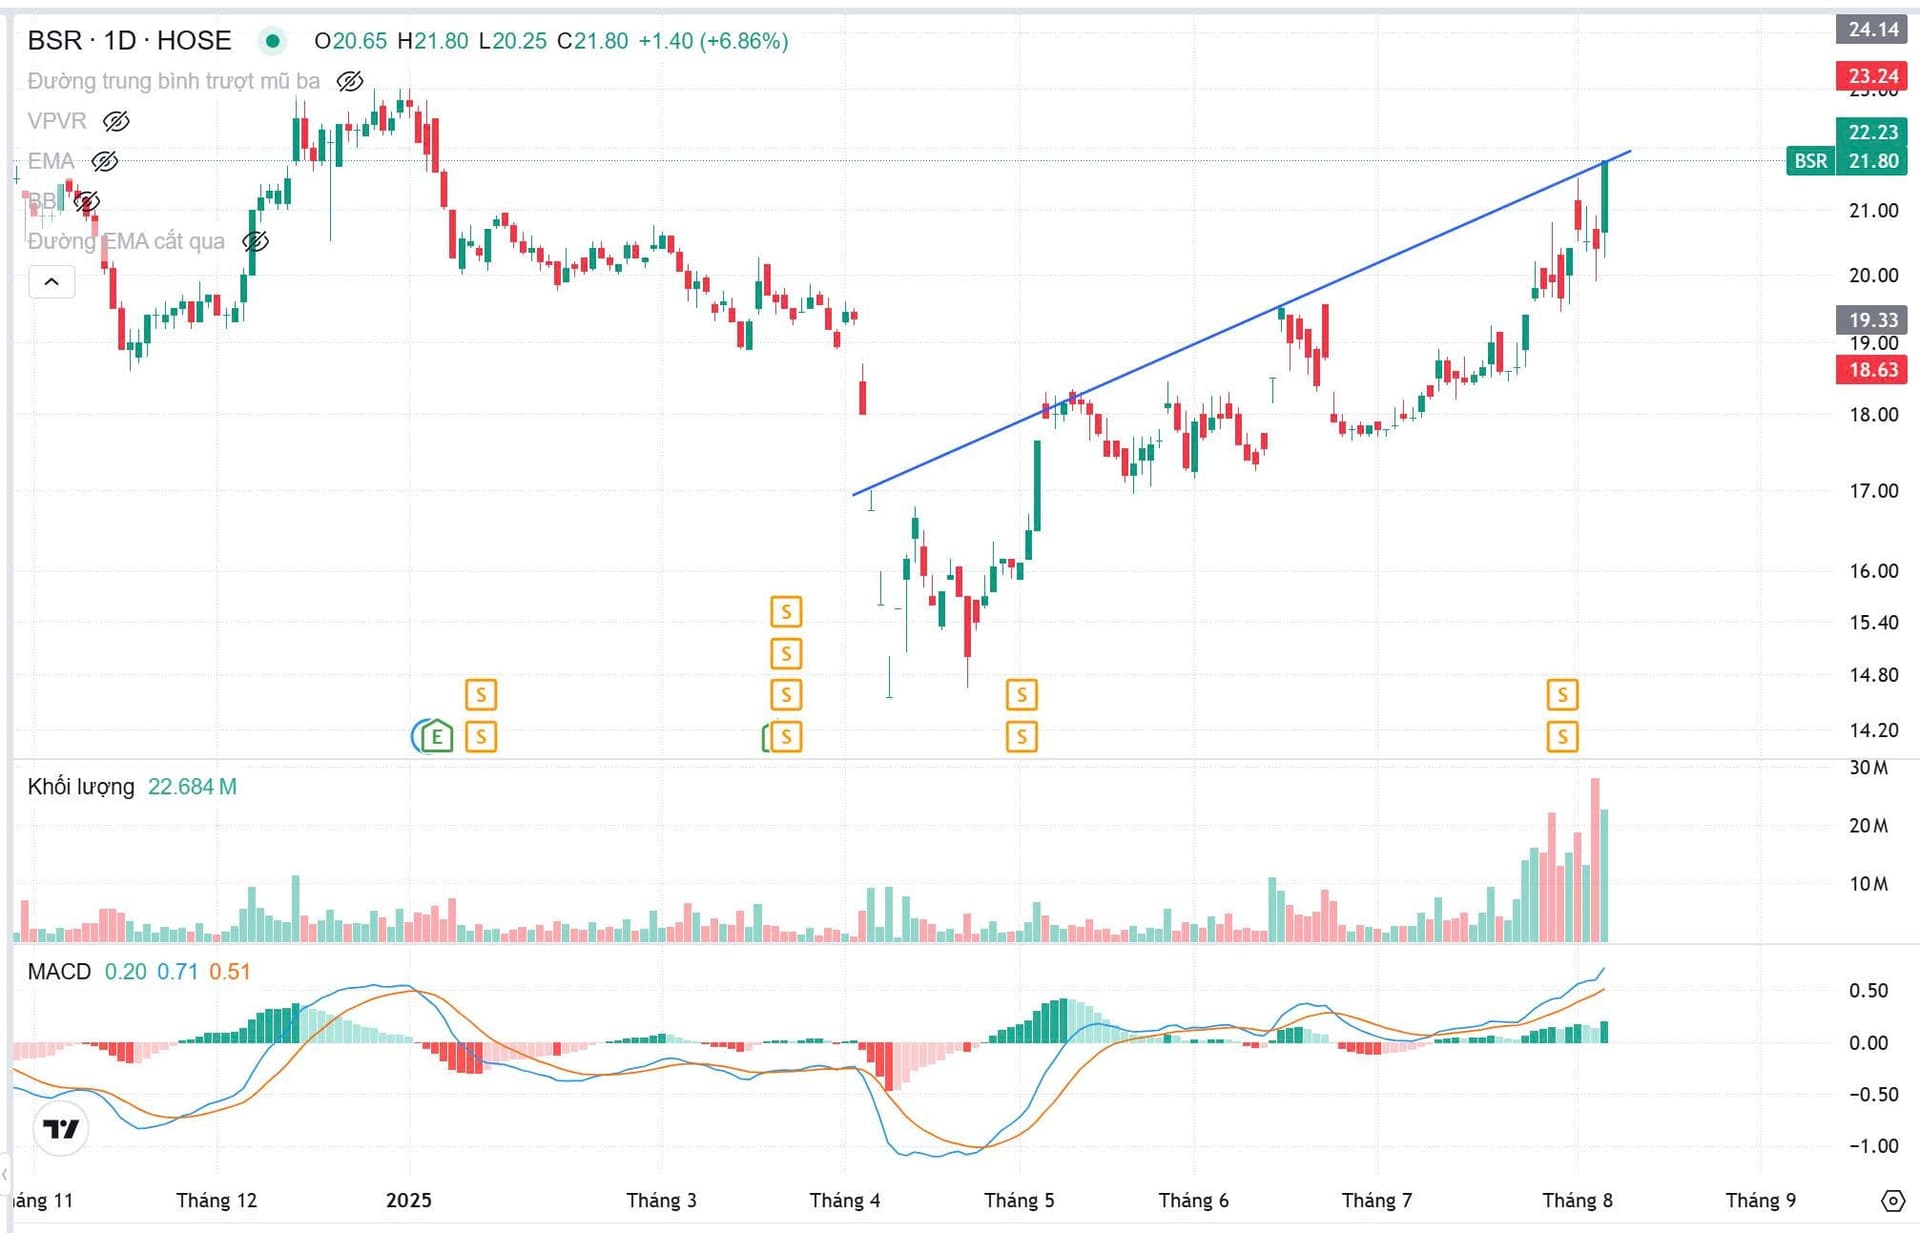Unhide the Đường EMA cắt qua indicator
The height and width of the screenshot is (1233, 1920).
tap(255, 241)
